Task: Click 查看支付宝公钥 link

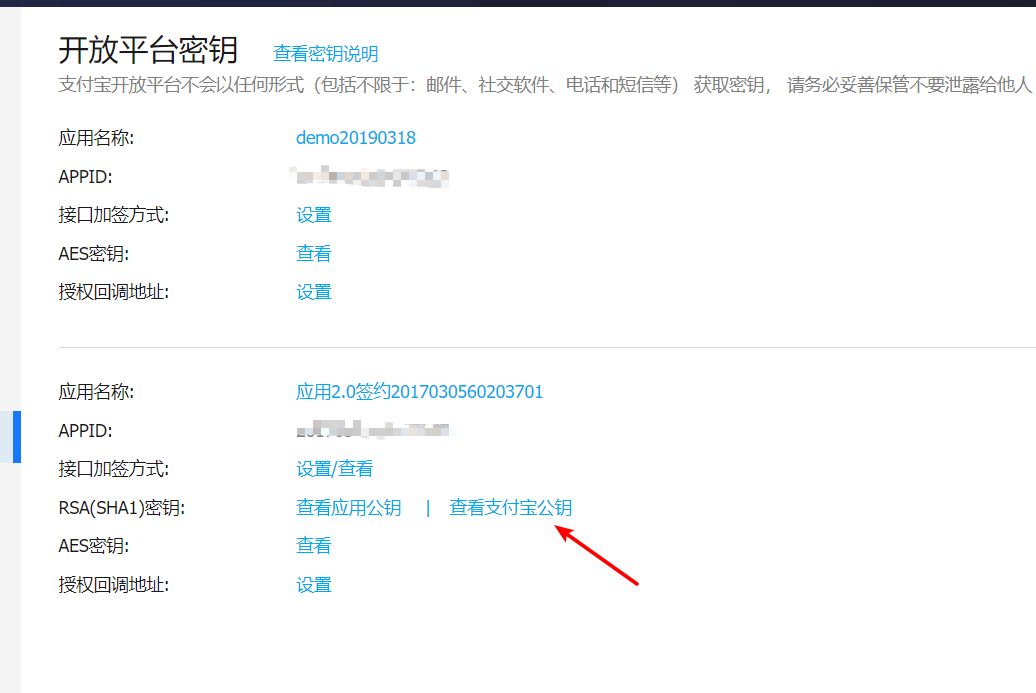Action: [x=510, y=507]
